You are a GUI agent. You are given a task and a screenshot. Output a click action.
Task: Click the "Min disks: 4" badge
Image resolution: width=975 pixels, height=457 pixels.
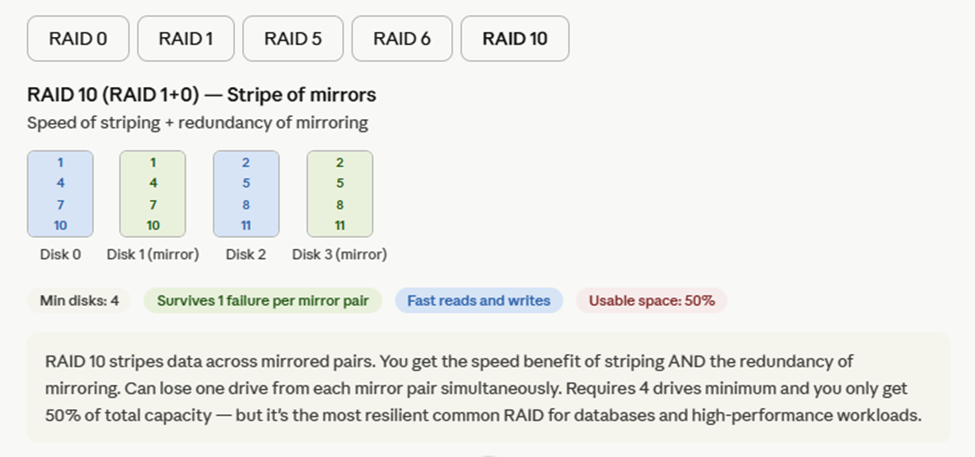coord(79,300)
